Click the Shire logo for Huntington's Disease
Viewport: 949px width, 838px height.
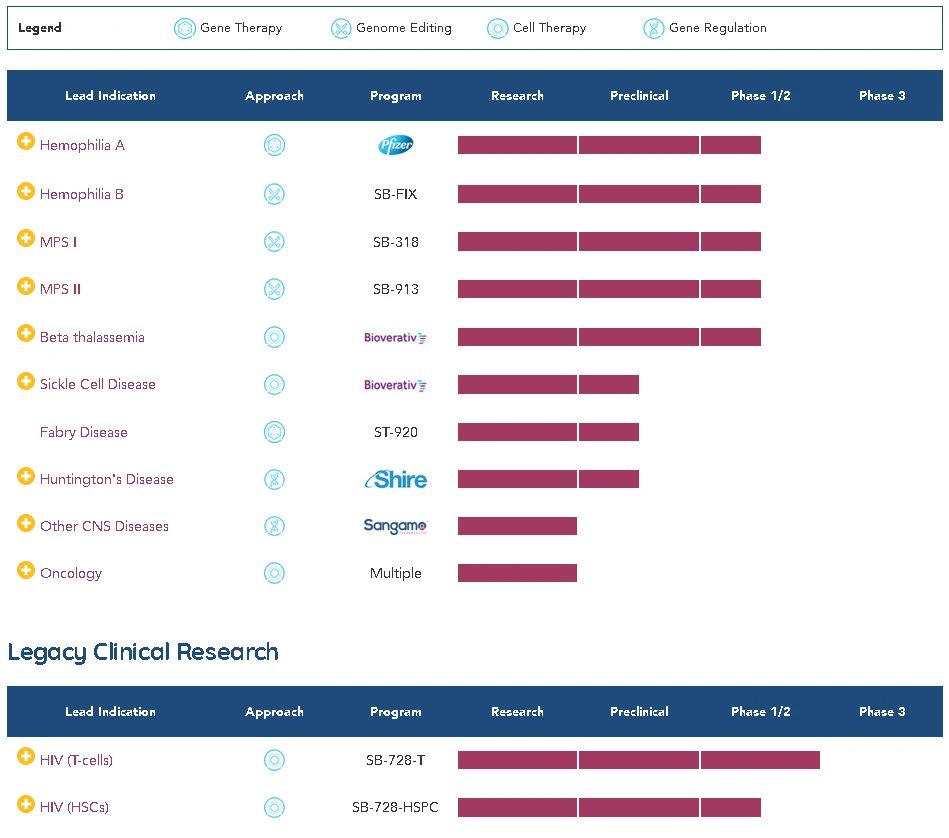tap(395, 480)
